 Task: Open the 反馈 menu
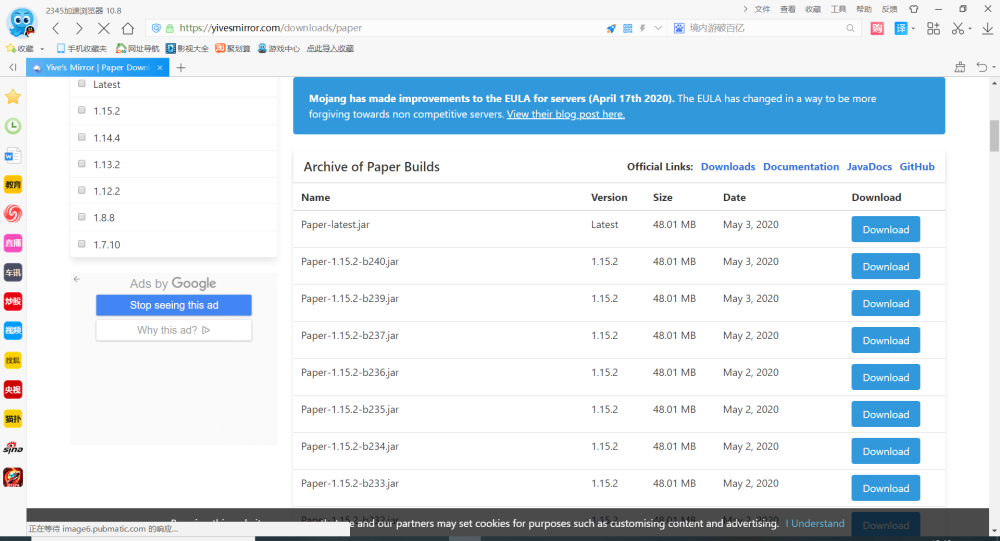889,9
